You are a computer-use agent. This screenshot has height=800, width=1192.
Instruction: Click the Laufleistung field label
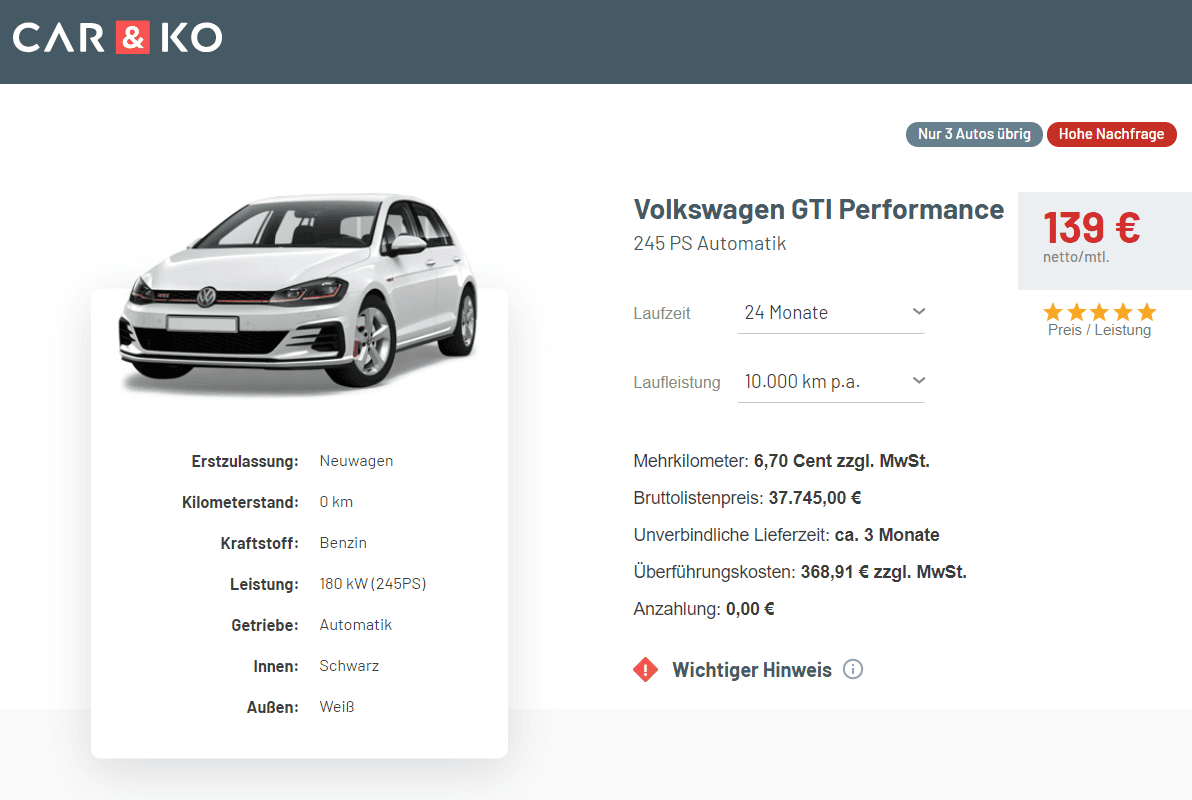[x=677, y=383]
